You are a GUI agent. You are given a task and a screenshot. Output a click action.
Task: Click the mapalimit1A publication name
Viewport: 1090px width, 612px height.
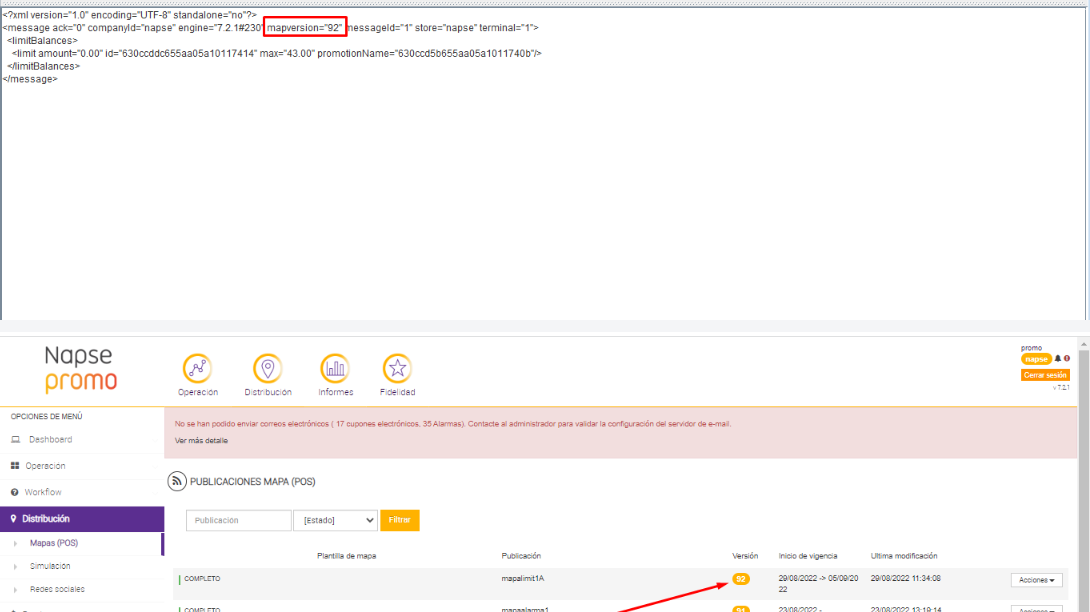point(523,579)
